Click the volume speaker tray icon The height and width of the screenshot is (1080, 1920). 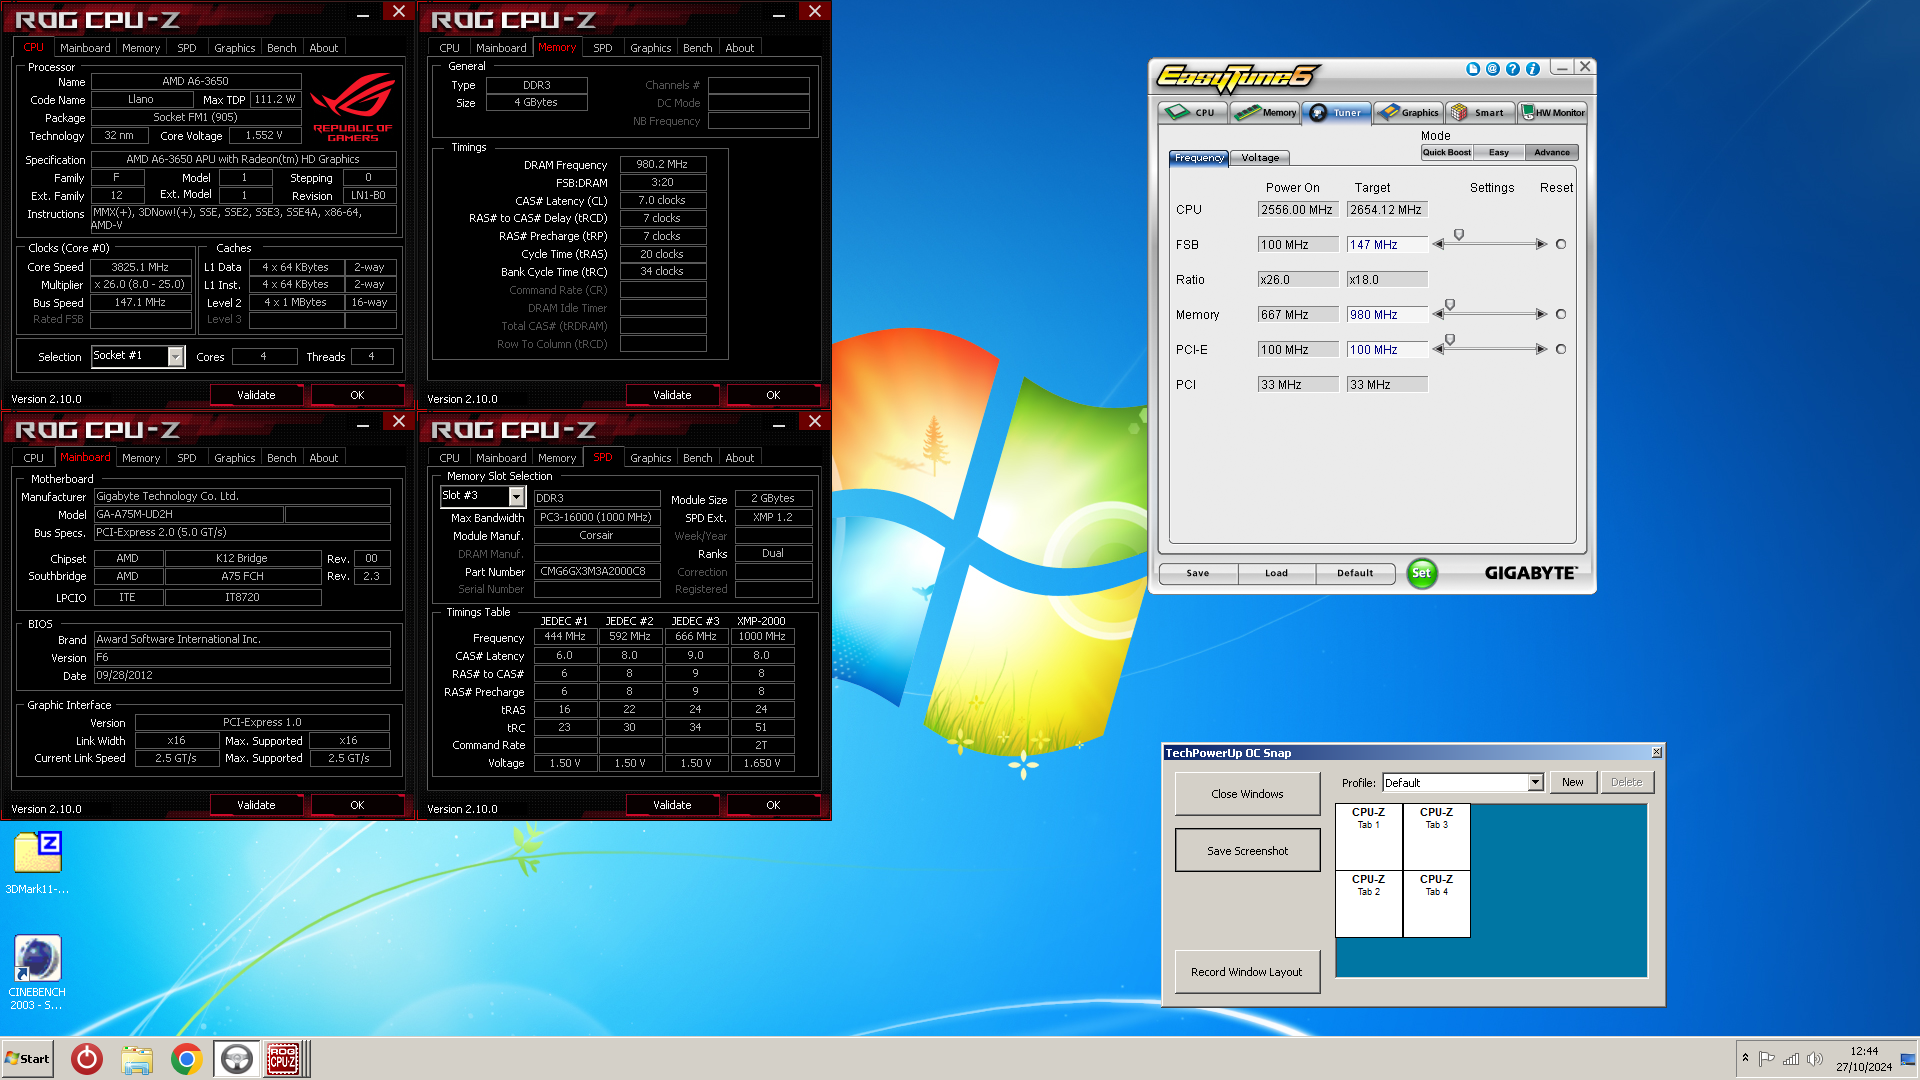point(1815,1059)
